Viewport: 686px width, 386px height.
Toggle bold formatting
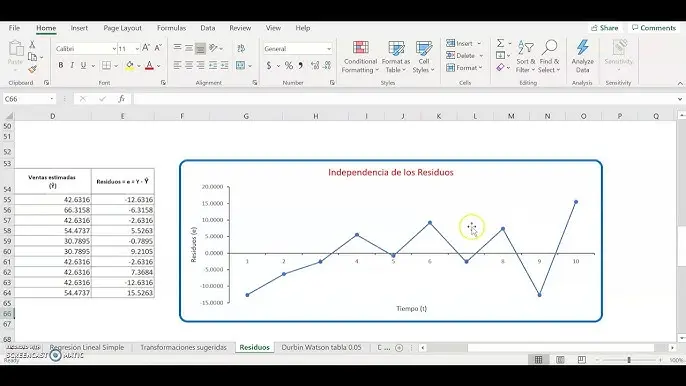point(60,65)
